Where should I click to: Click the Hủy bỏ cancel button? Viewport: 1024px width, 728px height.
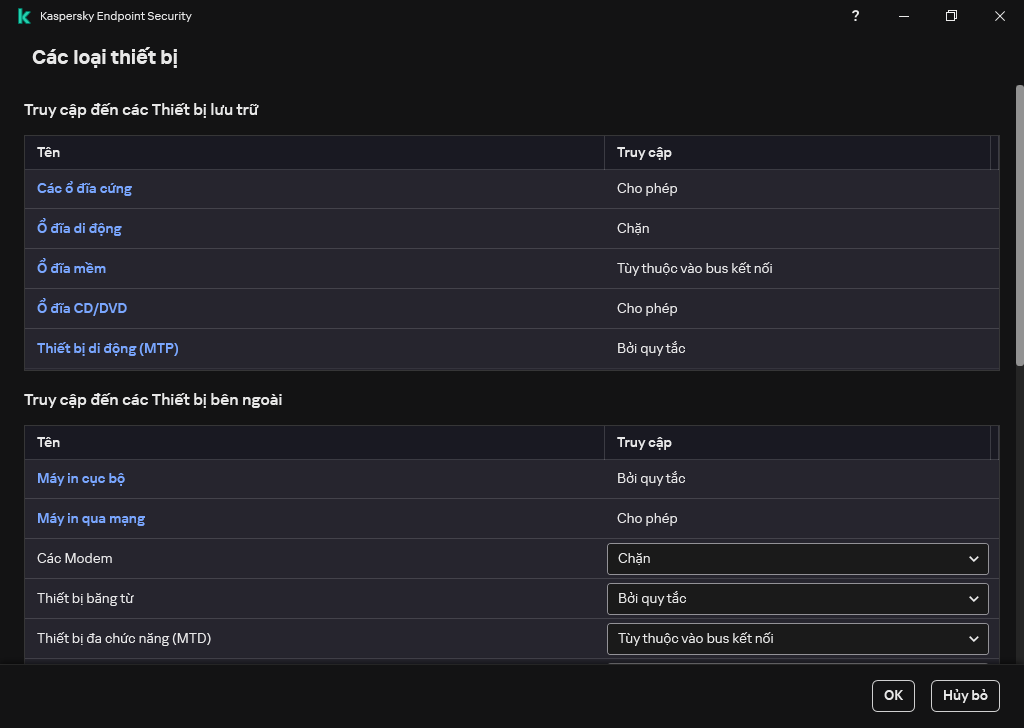(x=964, y=695)
